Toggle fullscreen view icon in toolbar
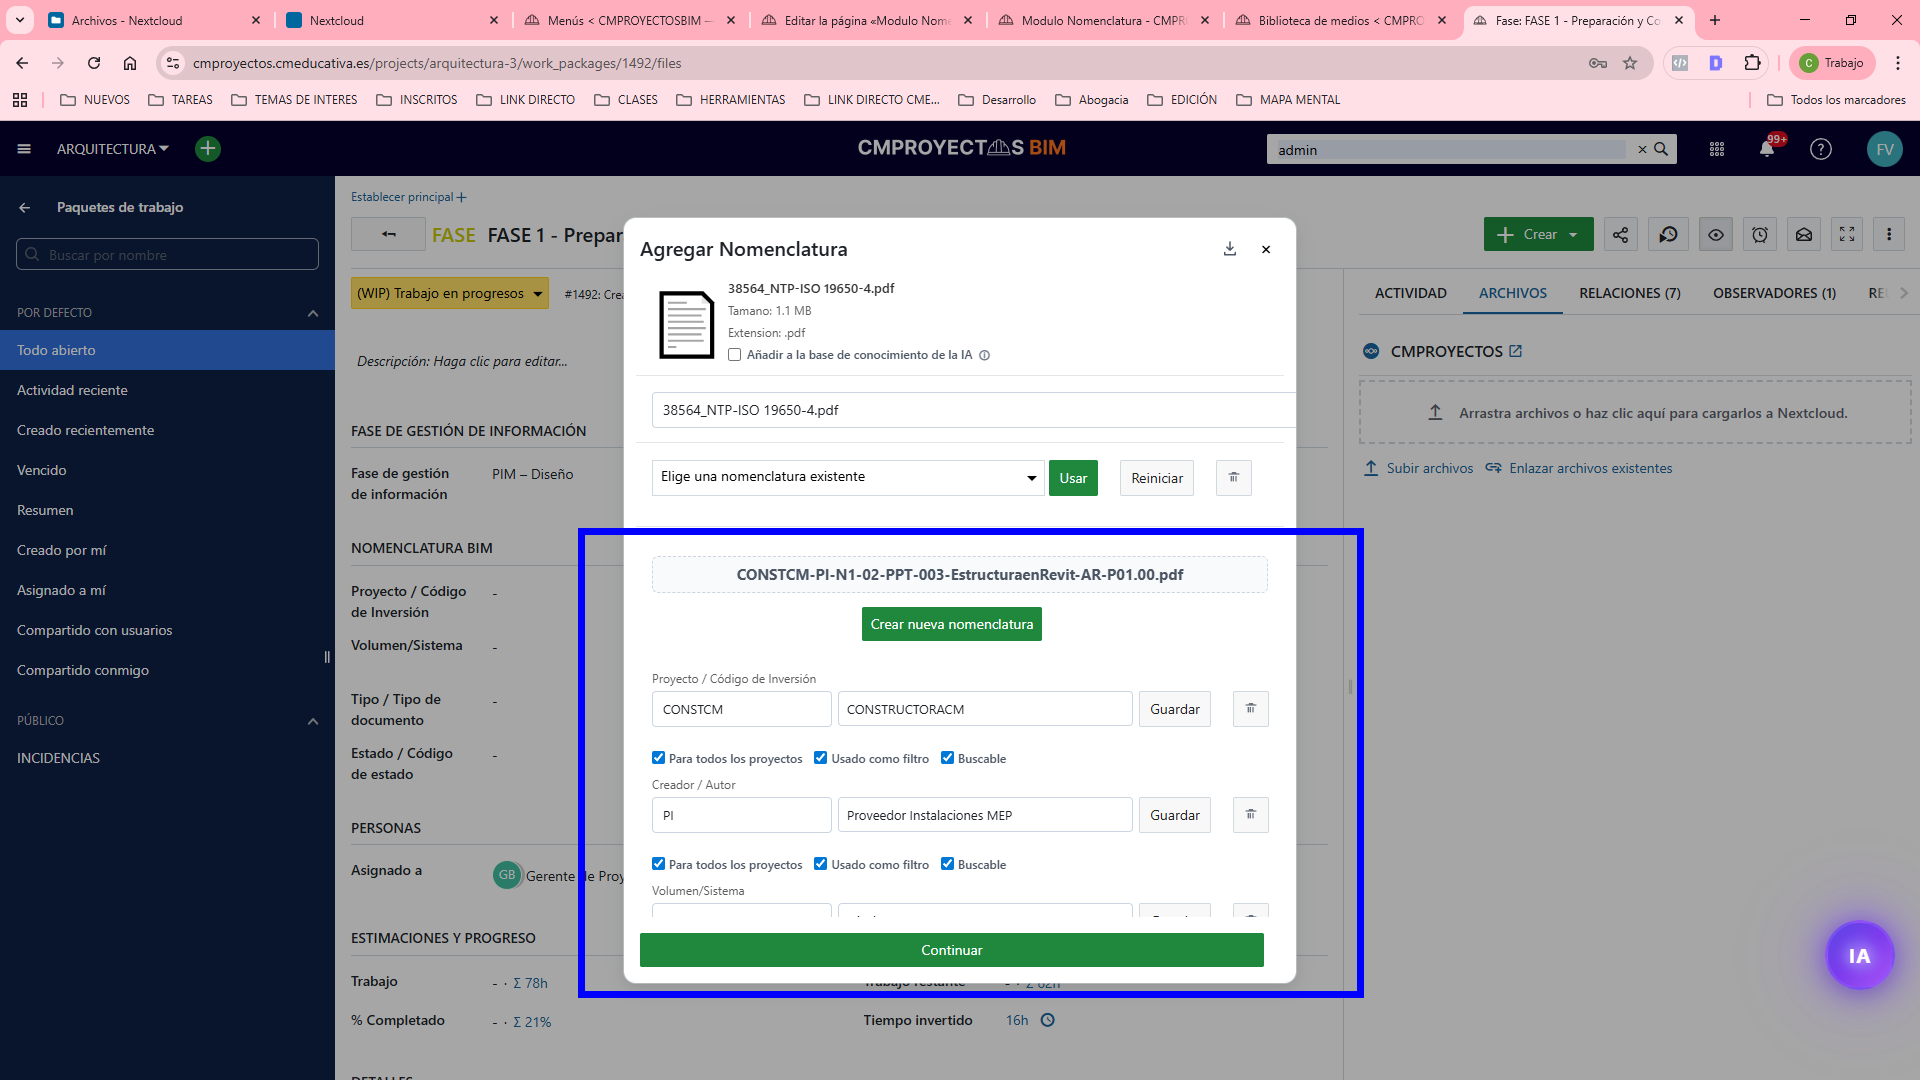Viewport: 1920px width, 1080px height. [1847, 234]
